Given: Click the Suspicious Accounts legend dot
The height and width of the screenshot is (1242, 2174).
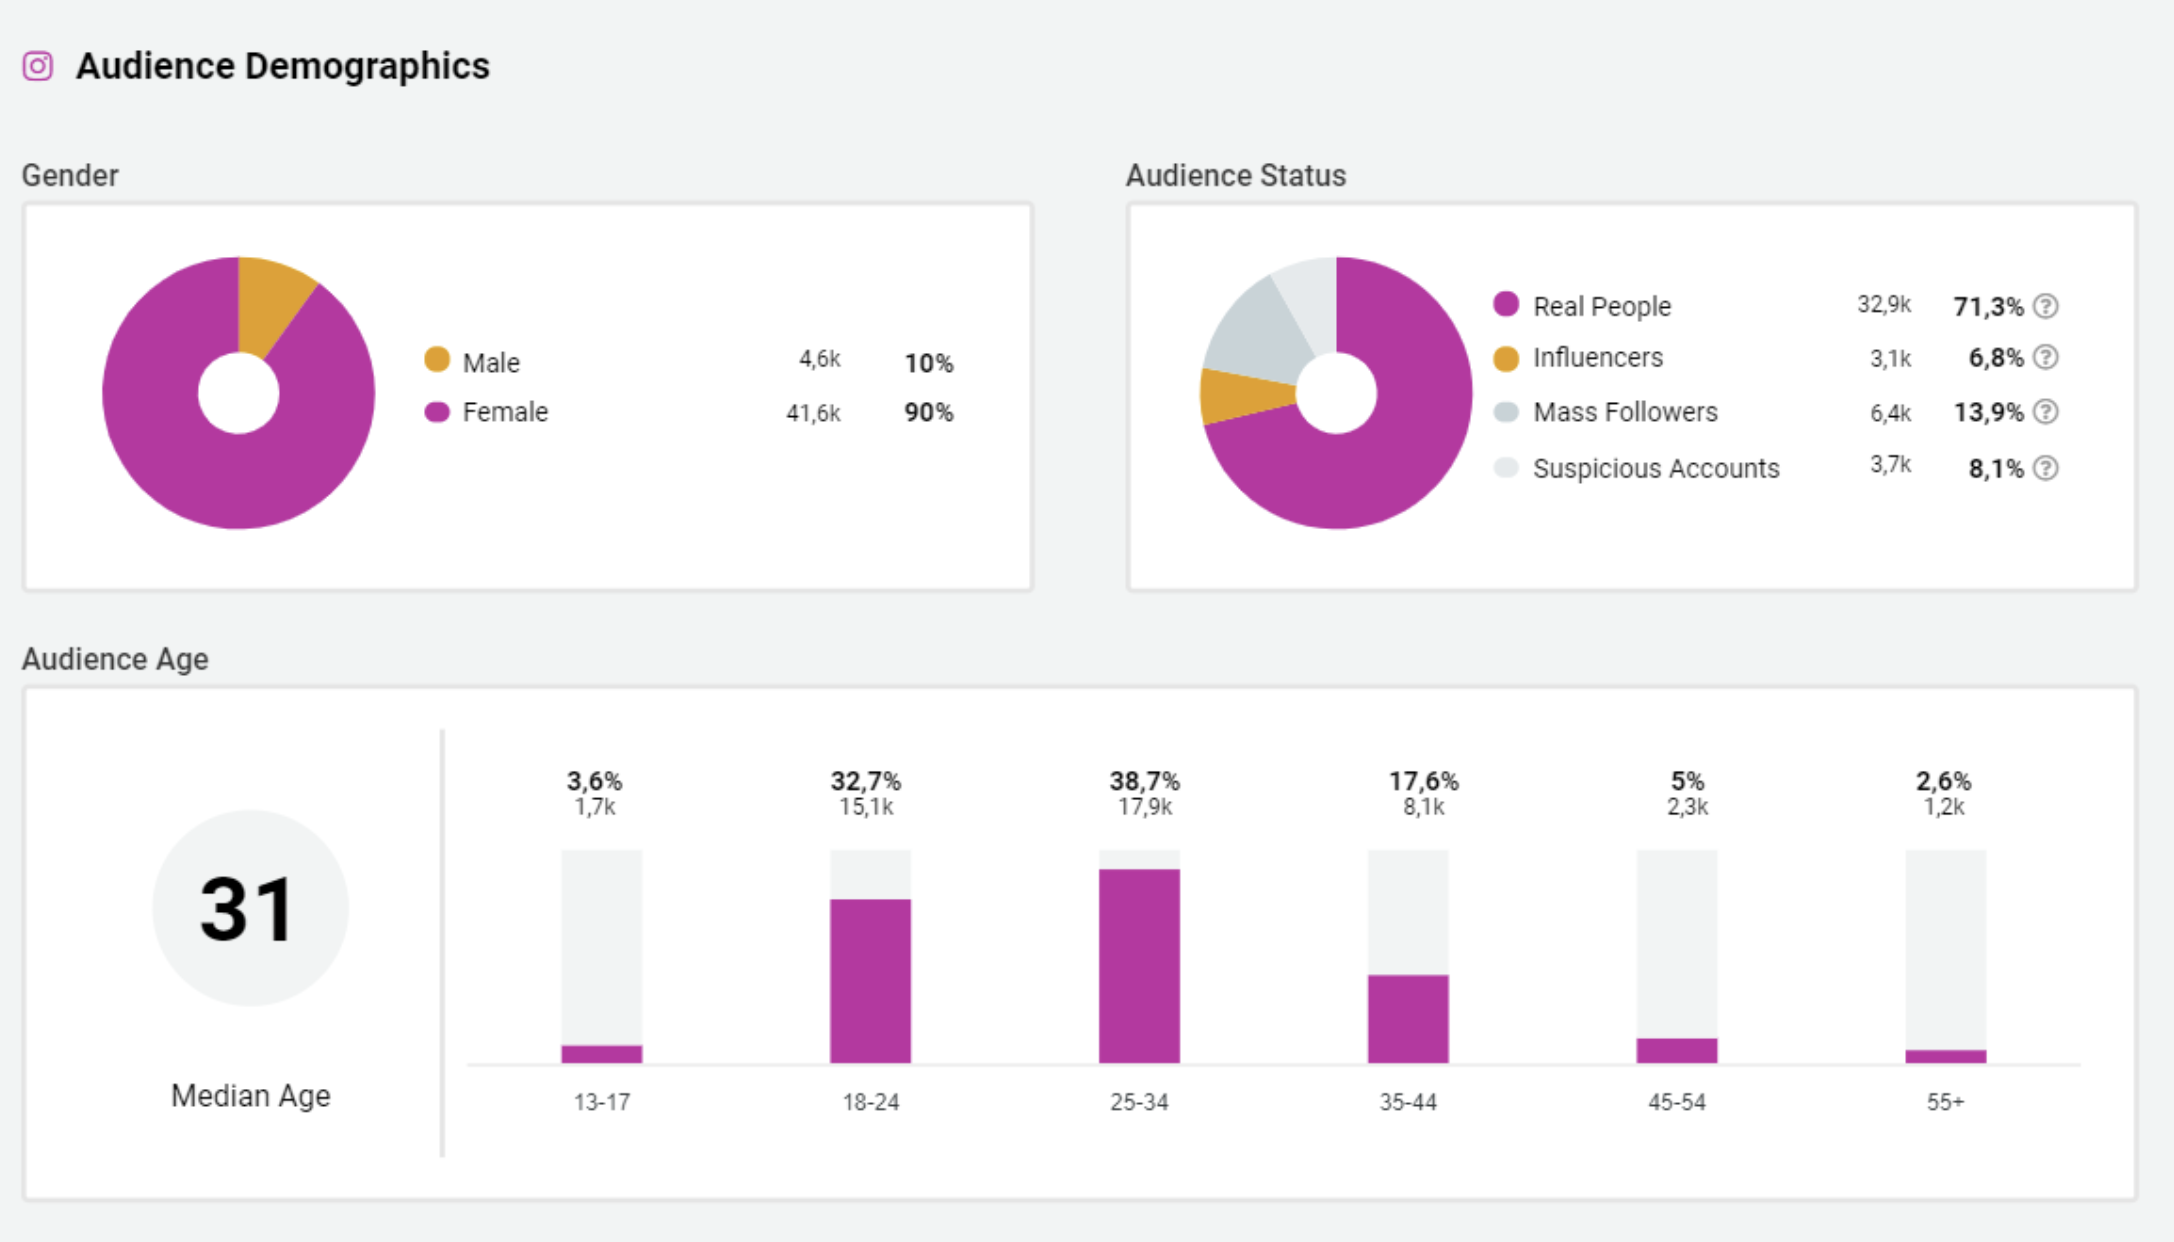Looking at the screenshot, I should [1506, 467].
